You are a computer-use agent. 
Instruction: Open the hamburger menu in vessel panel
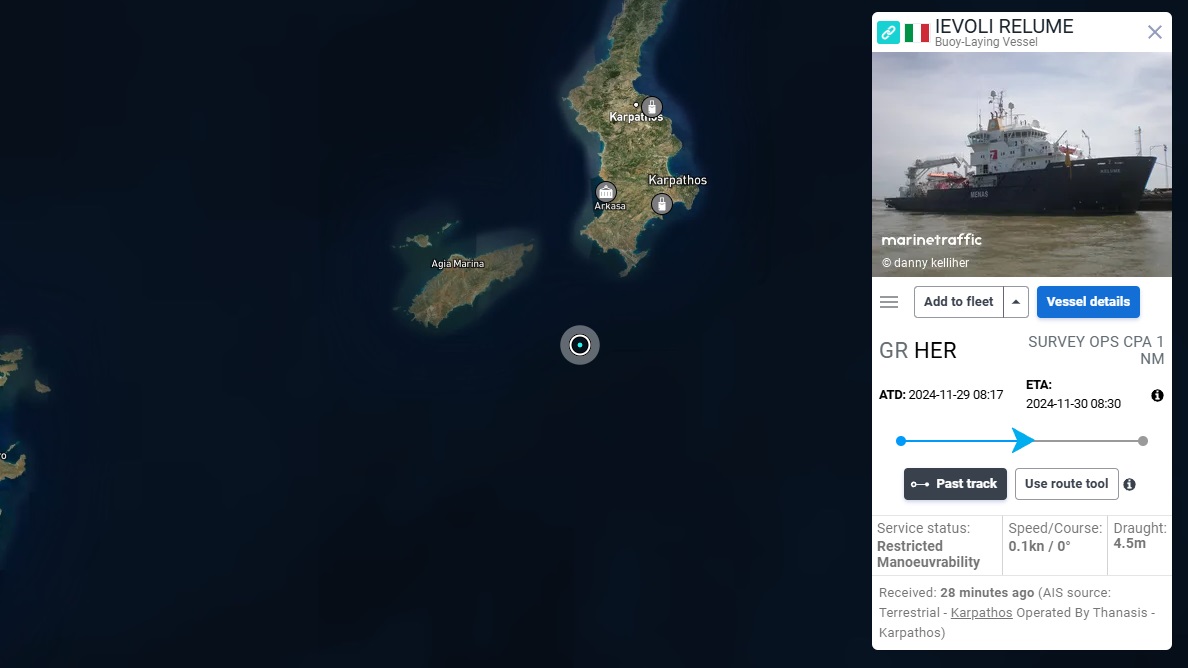889,302
